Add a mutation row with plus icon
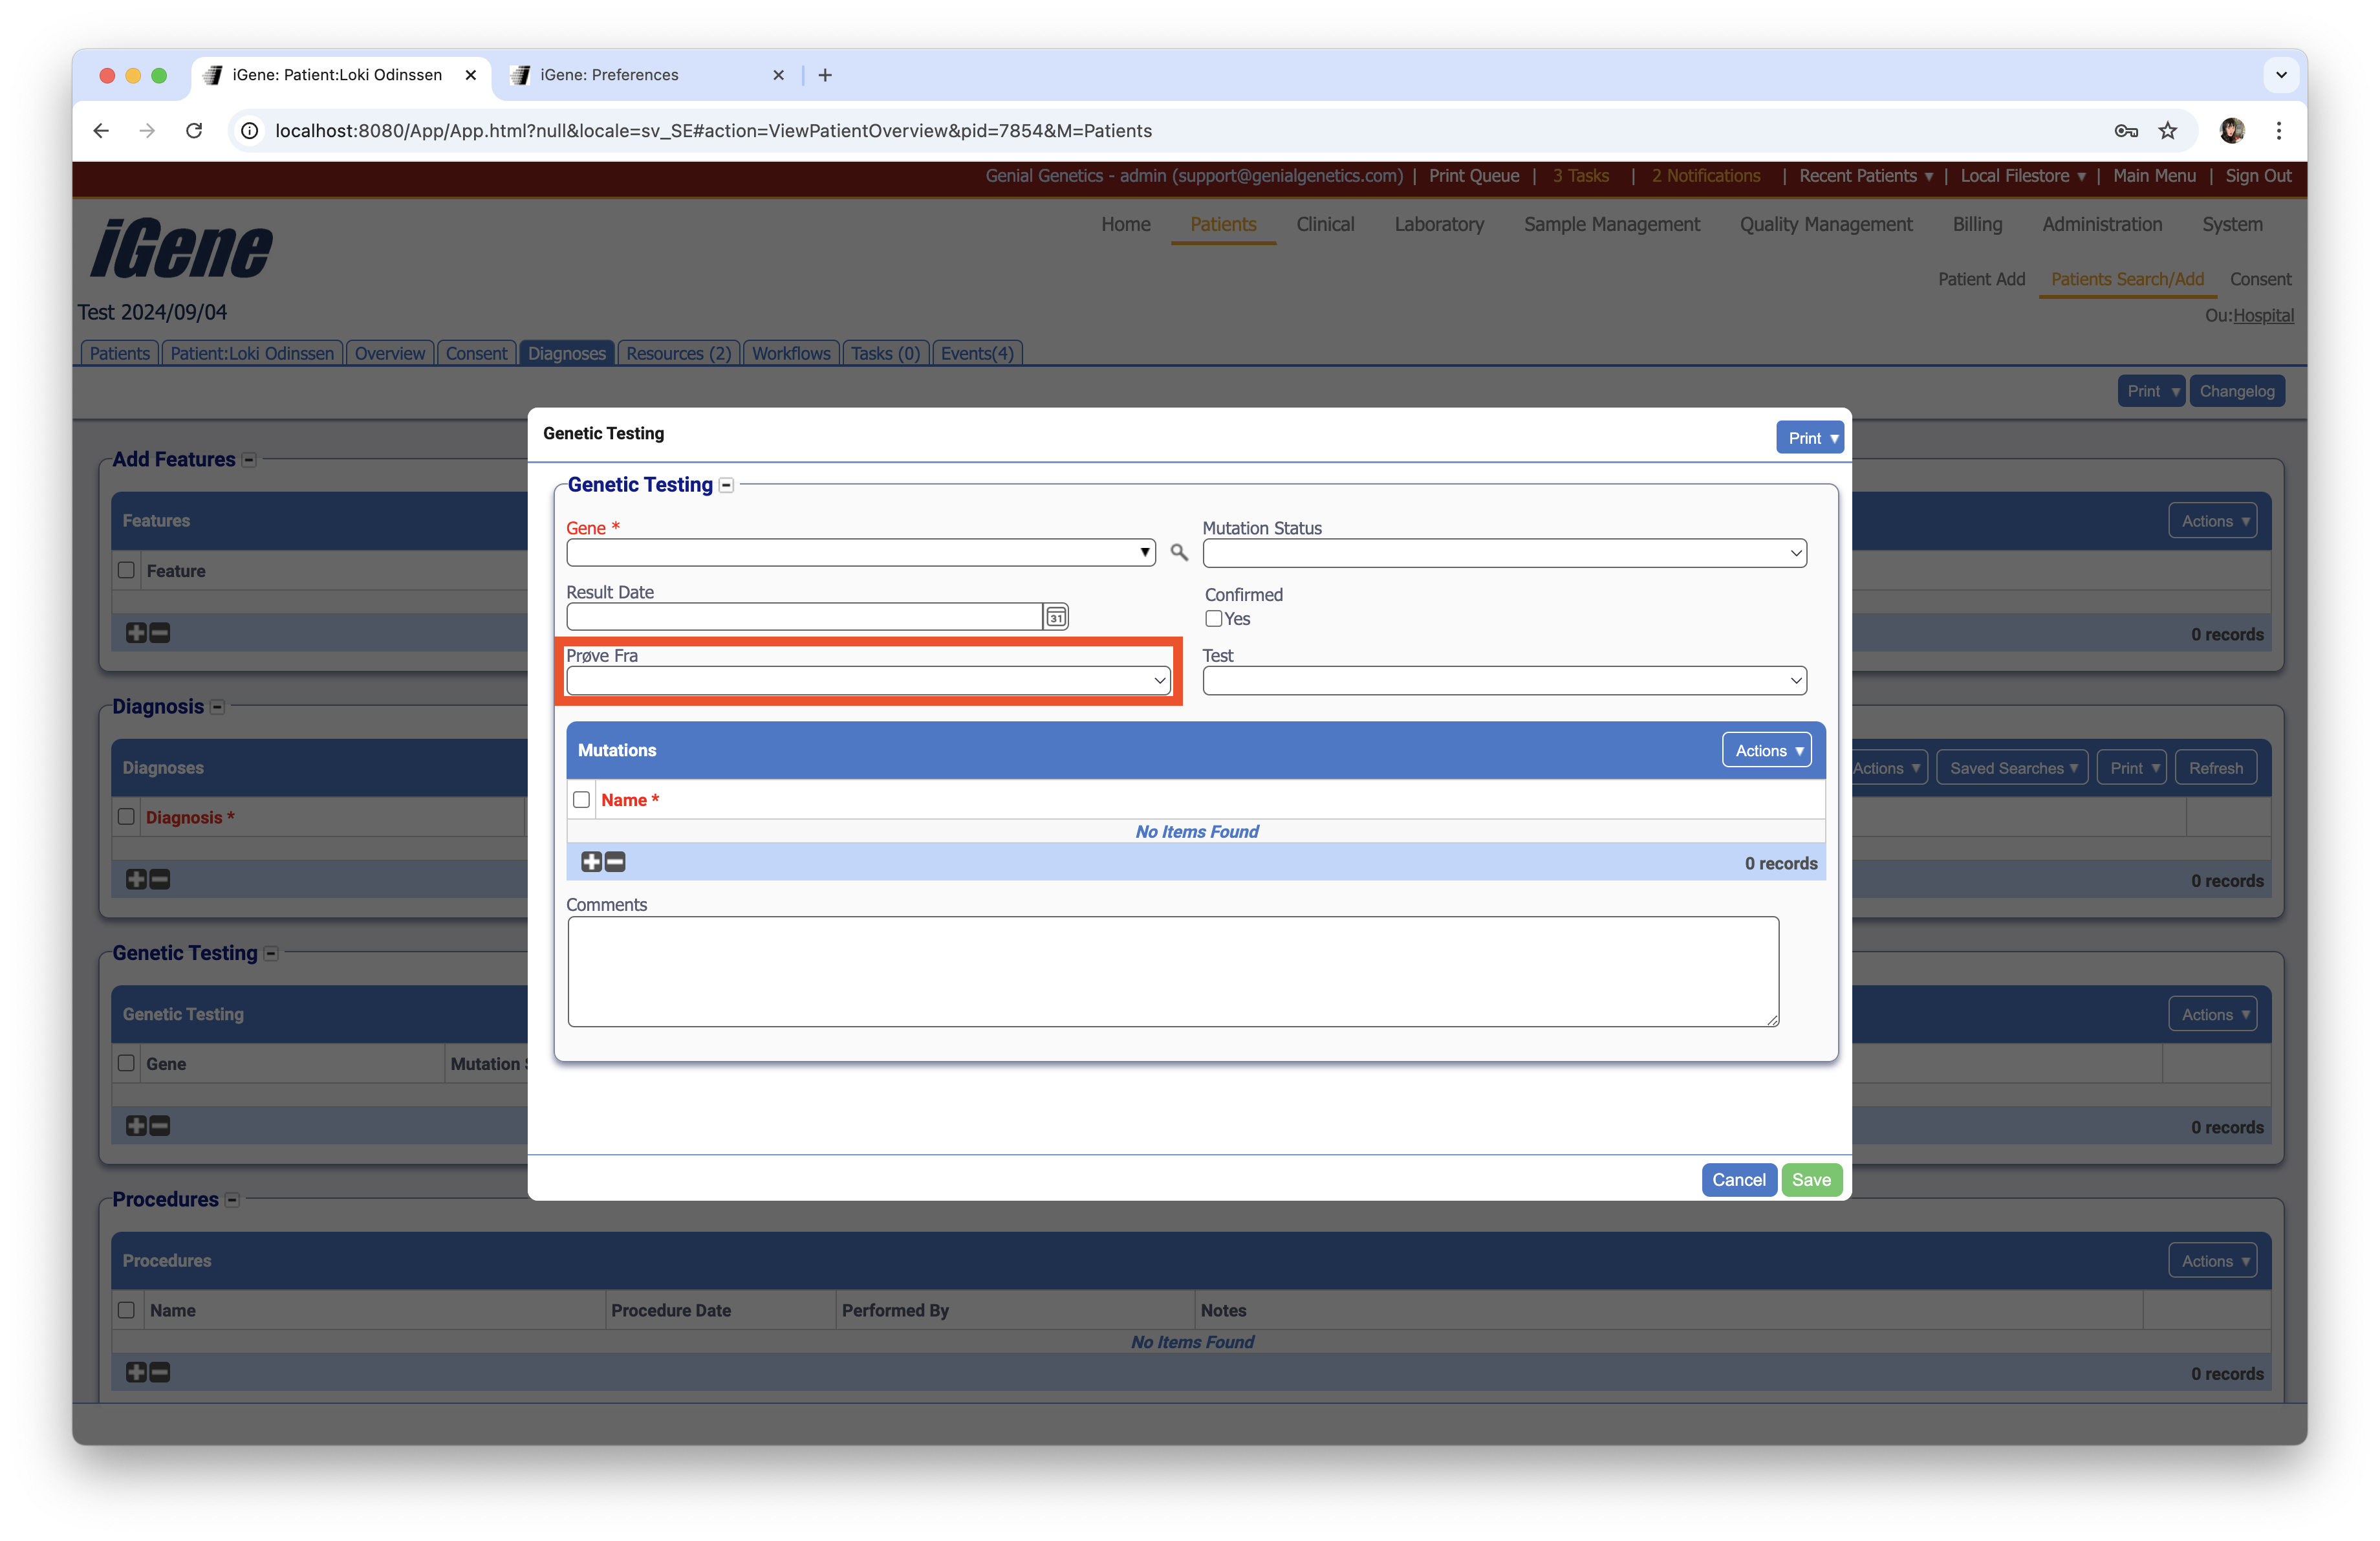Image resolution: width=2380 pixels, height=1541 pixels. (x=591, y=862)
